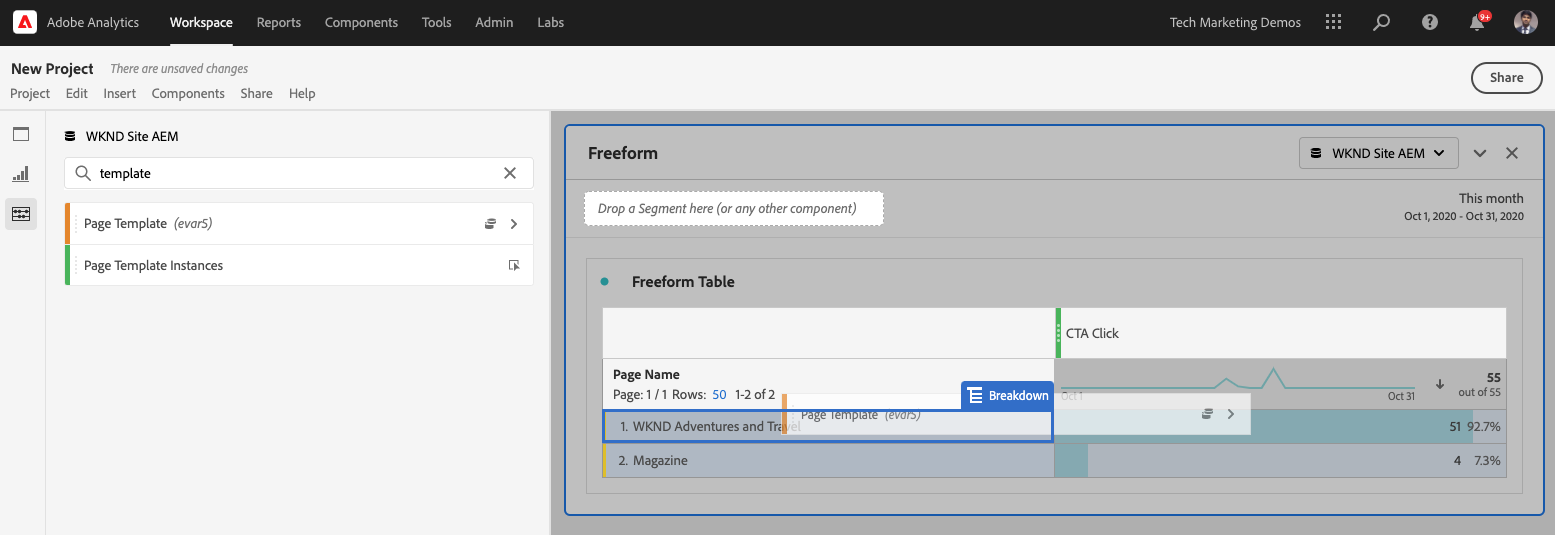Click the 51 92.7% value cell
This screenshot has width=1555, height=535.
tap(1281, 426)
